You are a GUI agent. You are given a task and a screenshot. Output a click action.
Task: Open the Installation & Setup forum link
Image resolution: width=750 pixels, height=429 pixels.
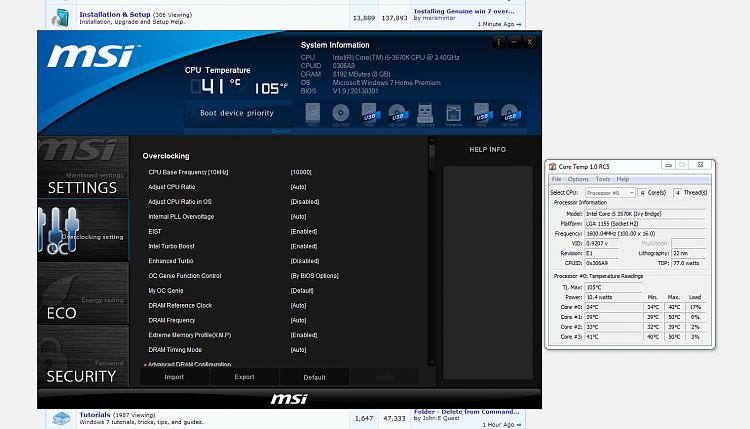pyautogui.click(x=115, y=14)
